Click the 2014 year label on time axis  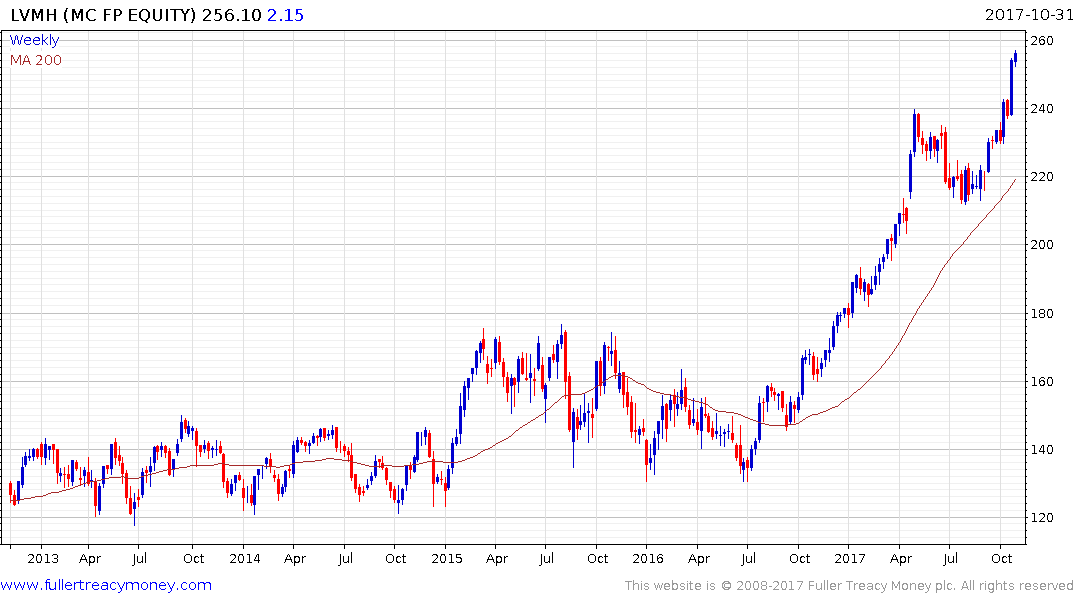point(245,558)
